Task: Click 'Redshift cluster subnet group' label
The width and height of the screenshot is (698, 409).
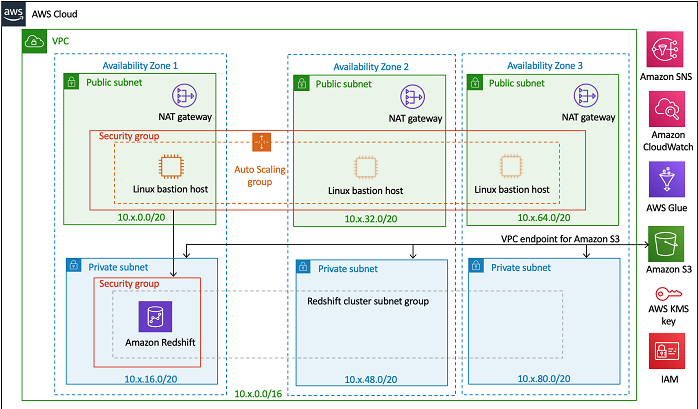Action: (368, 301)
